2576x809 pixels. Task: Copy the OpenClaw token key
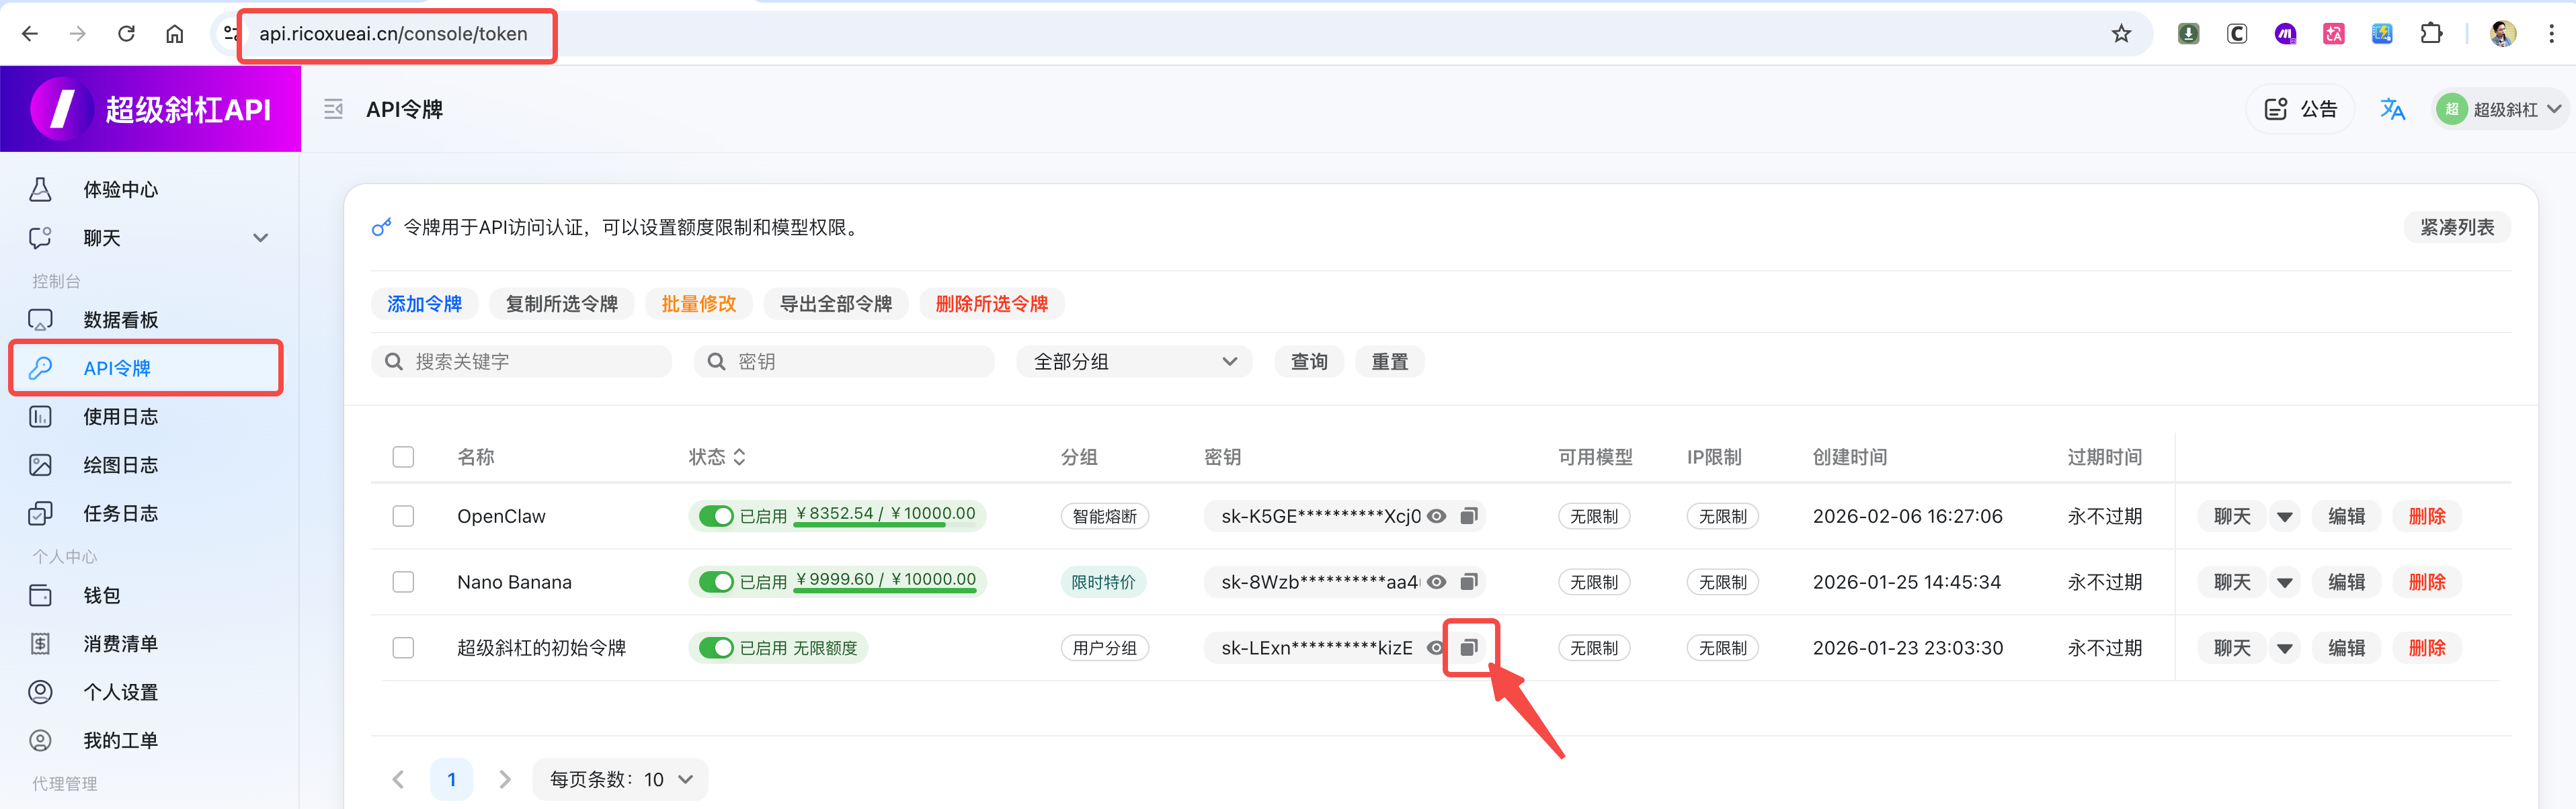1468,516
